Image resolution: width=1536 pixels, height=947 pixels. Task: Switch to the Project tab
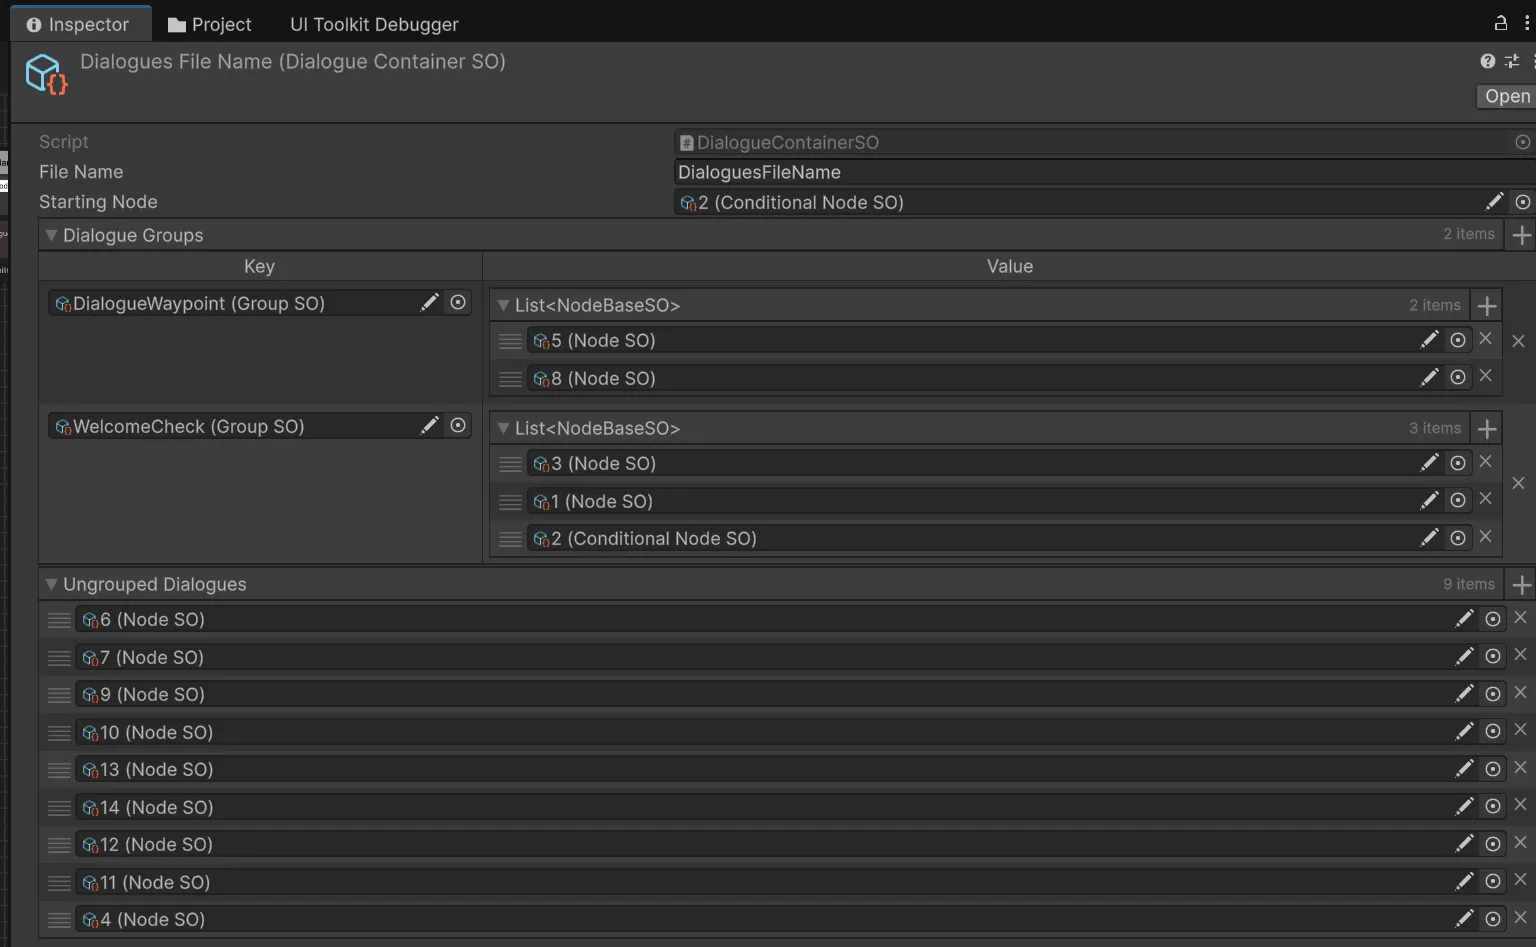(x=209, y=24)
